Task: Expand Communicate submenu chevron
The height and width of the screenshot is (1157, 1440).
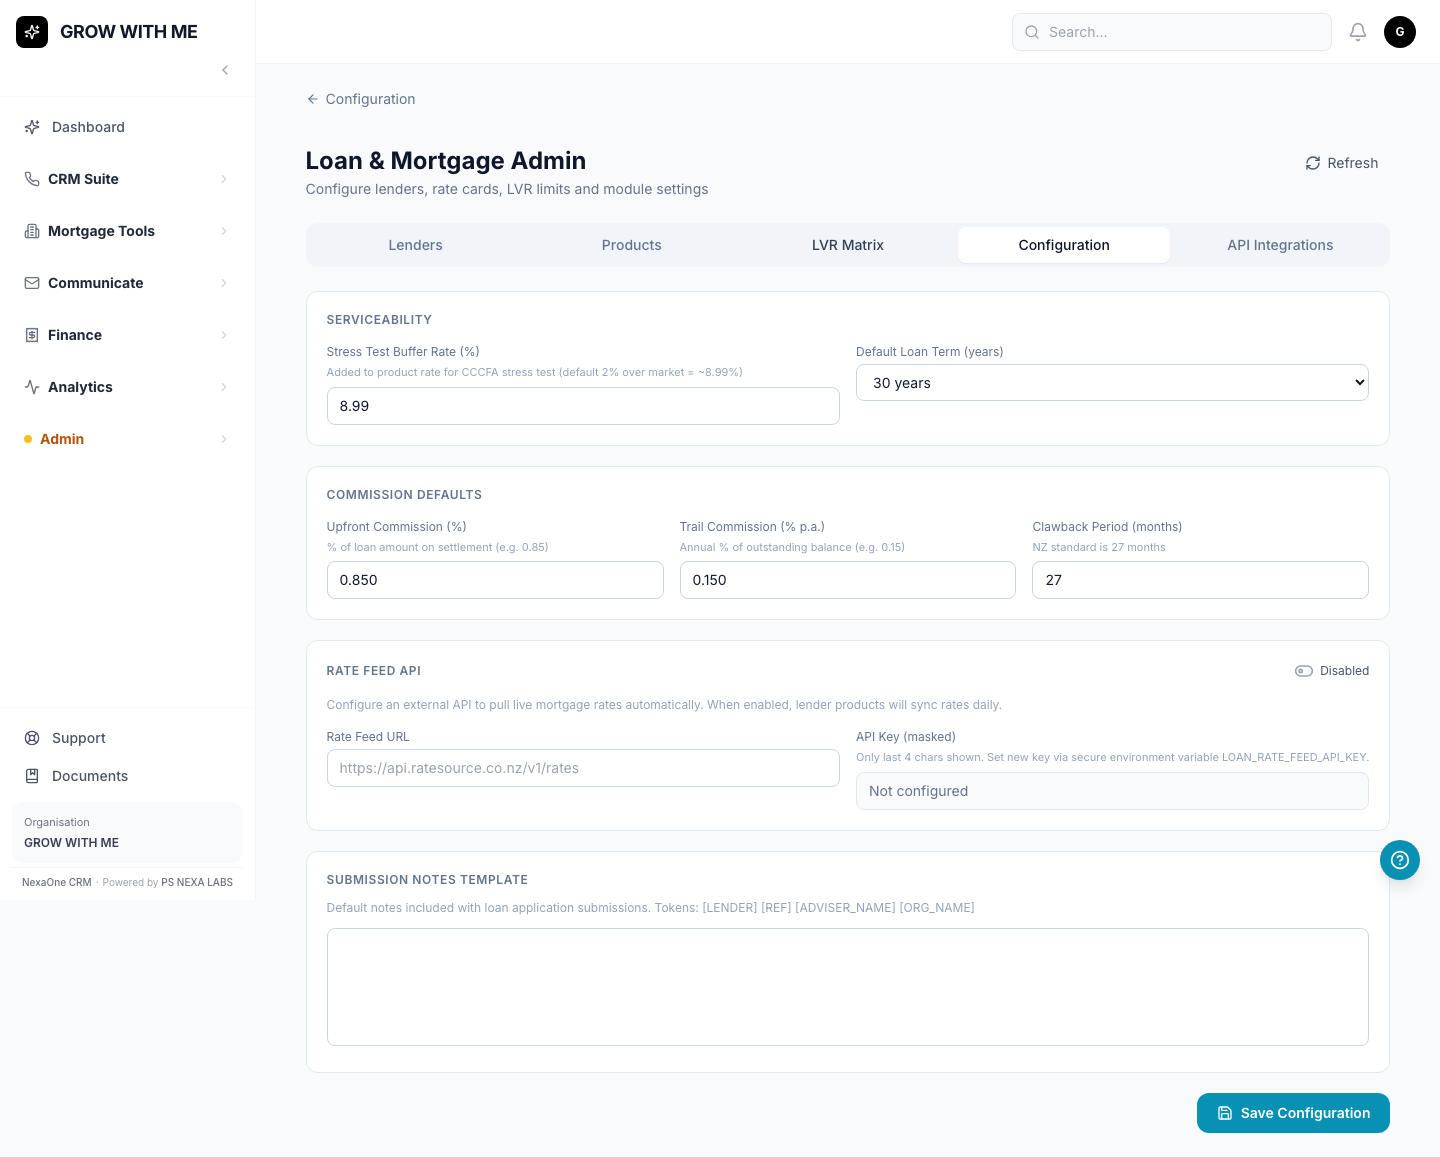Action: (224, 283)
